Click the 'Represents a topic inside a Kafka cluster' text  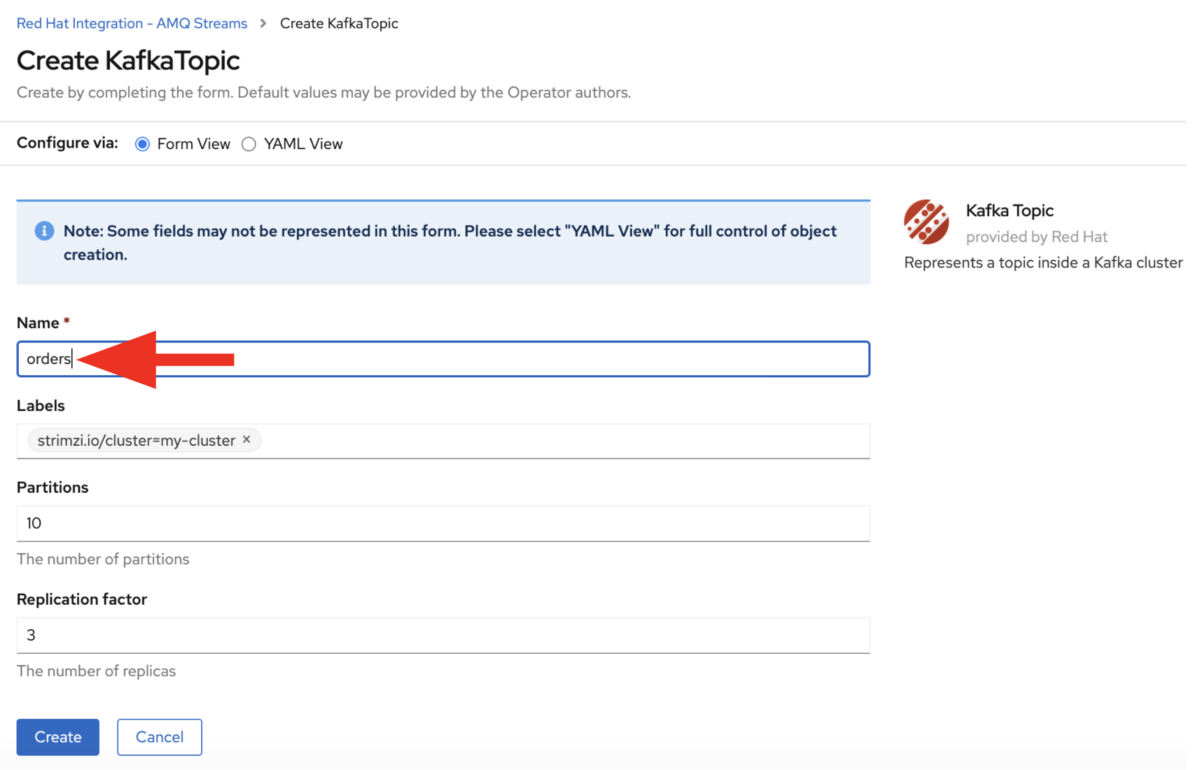(x=1044, y=263)
